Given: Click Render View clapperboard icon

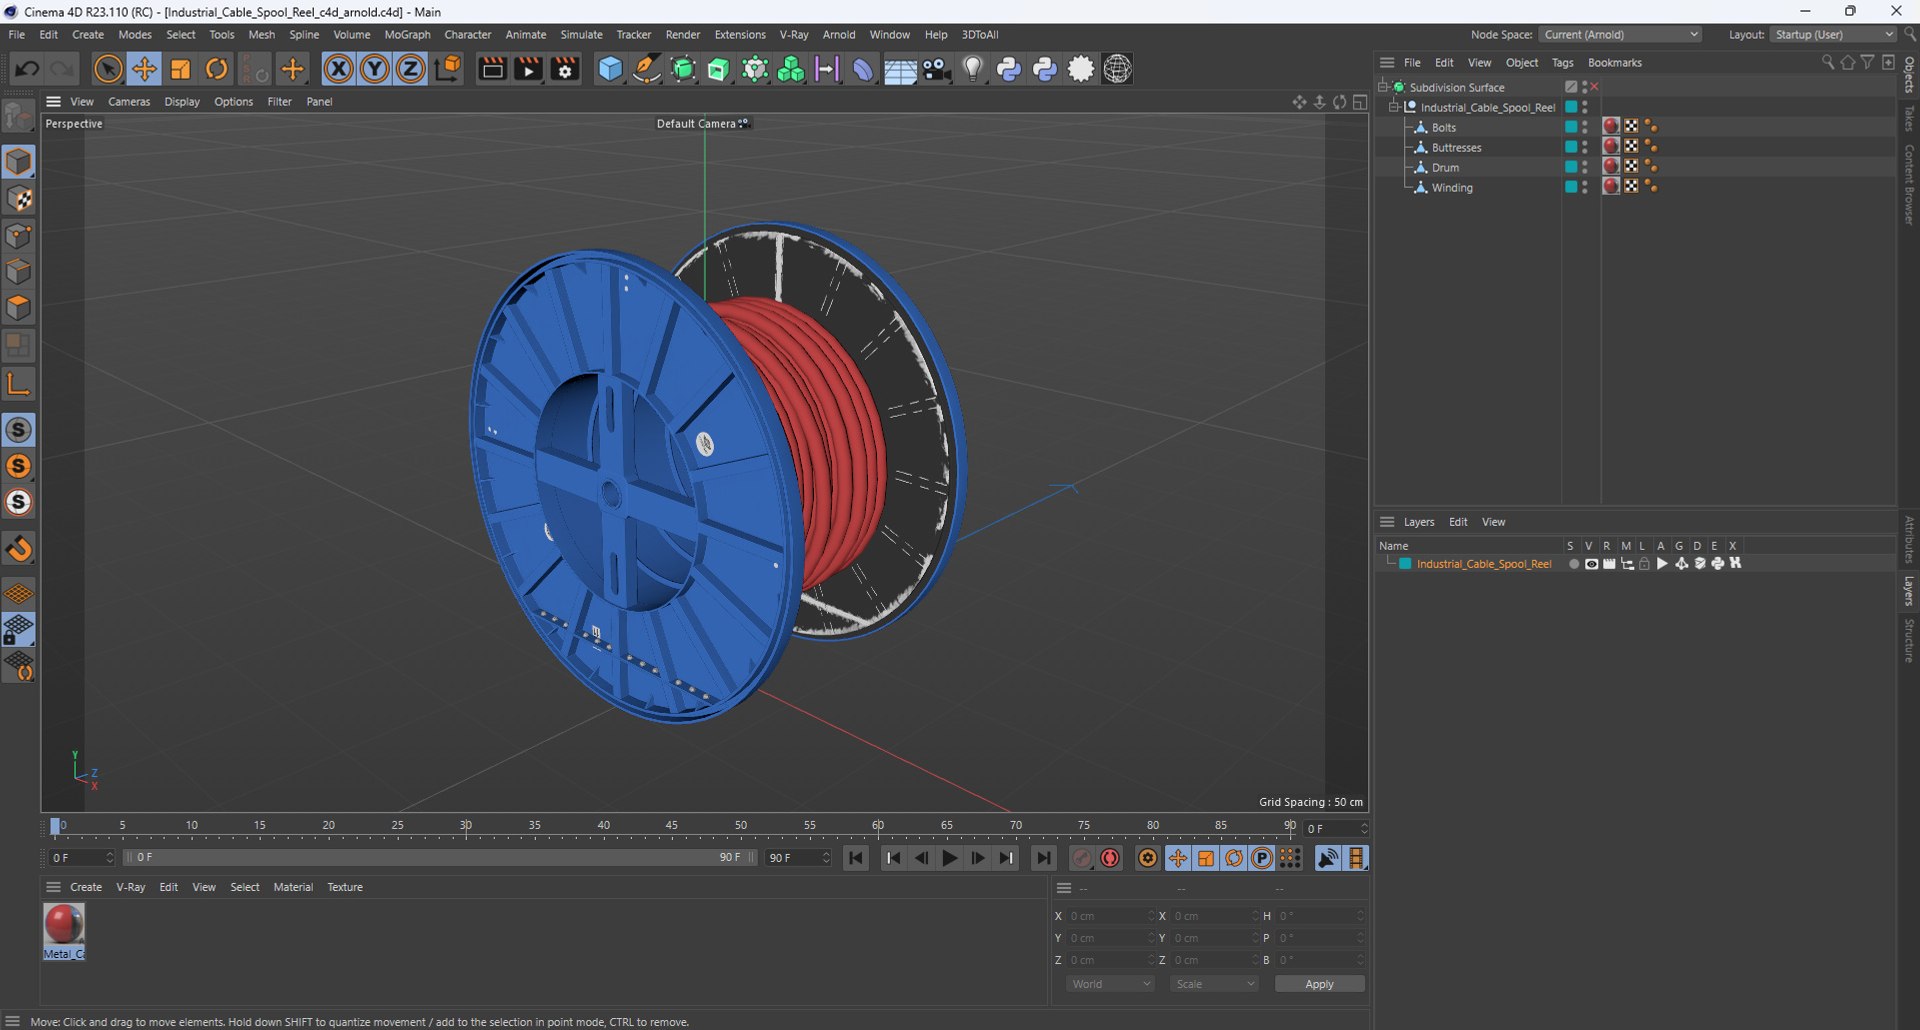Looking at the screenshot, I should 492,69.
